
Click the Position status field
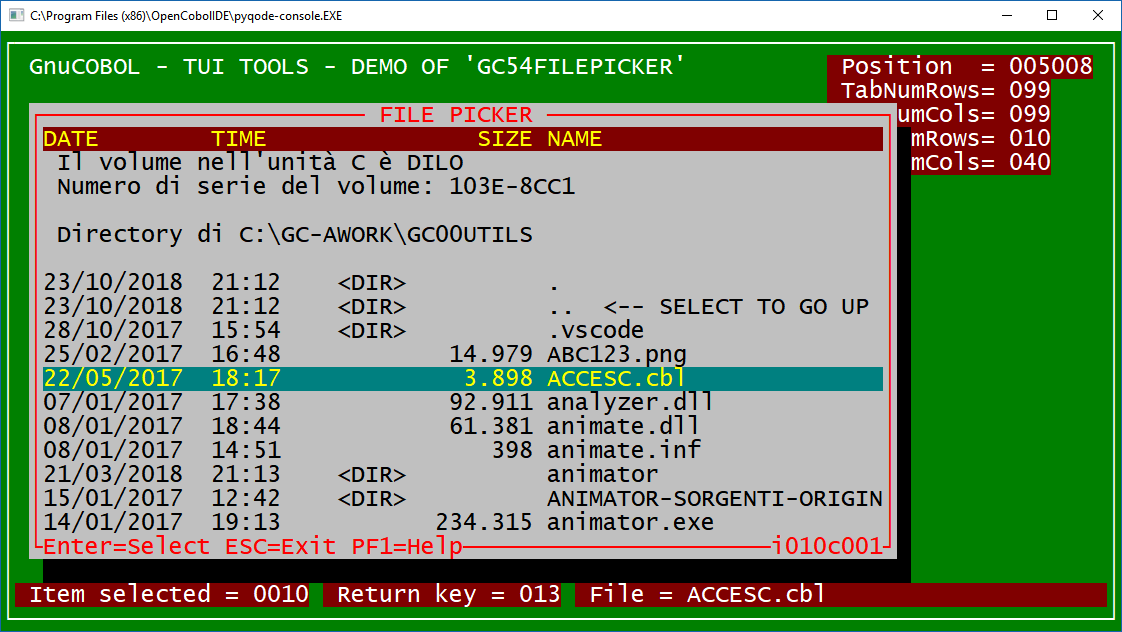pos(960,66)
